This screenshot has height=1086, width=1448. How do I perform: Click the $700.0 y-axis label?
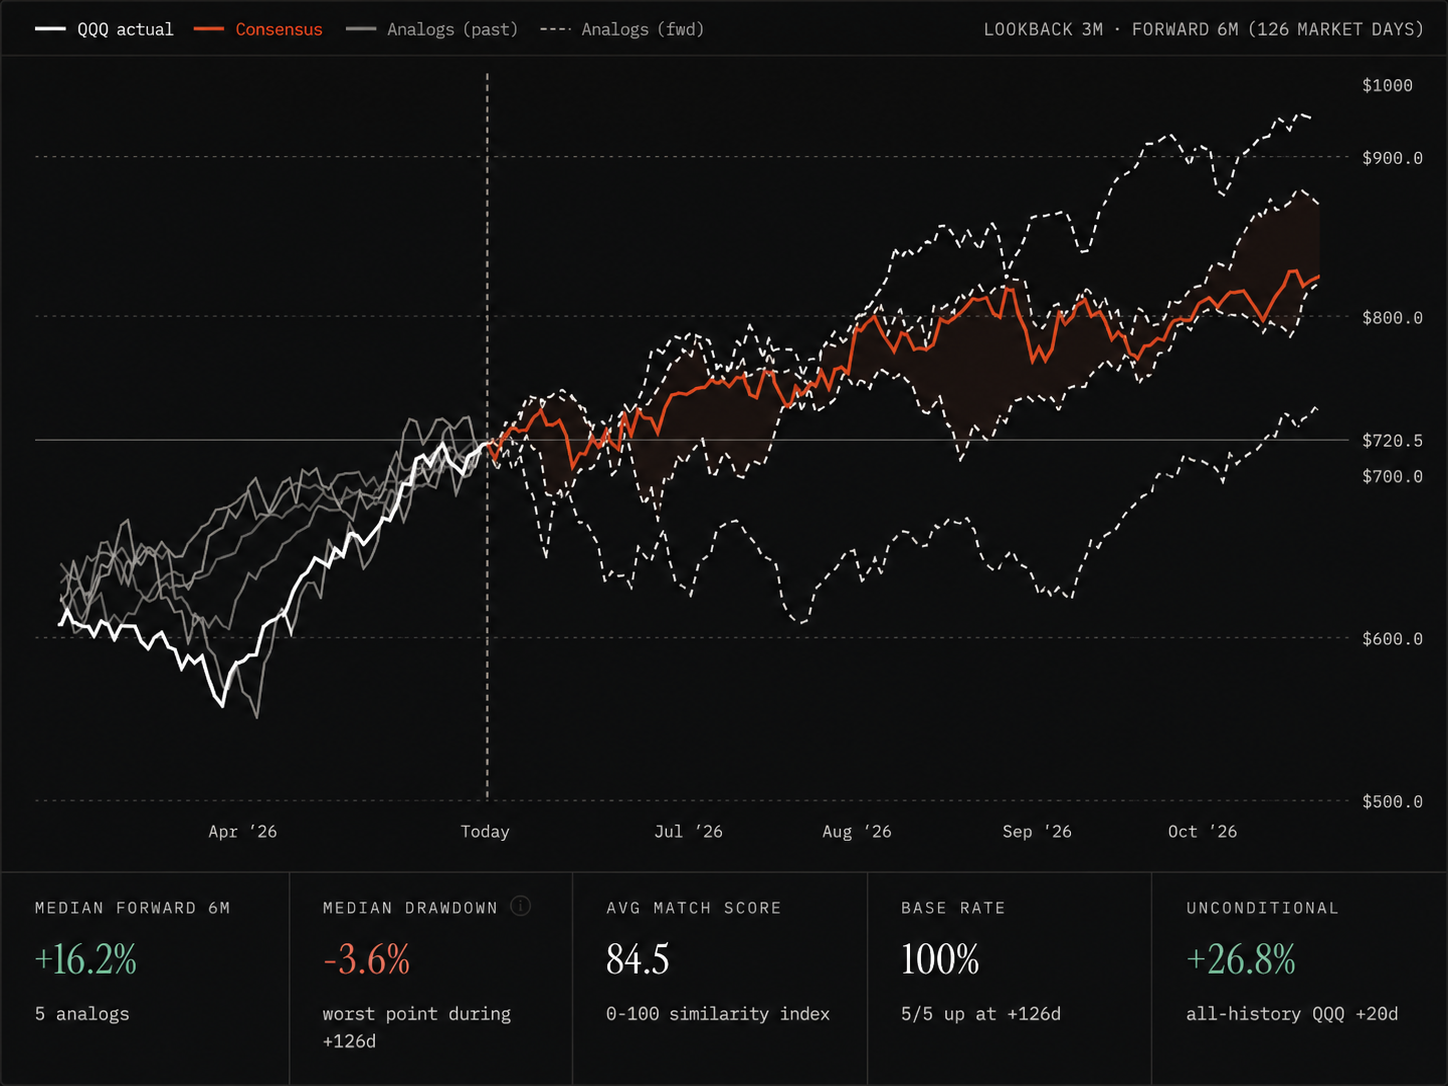(1392, 477)
